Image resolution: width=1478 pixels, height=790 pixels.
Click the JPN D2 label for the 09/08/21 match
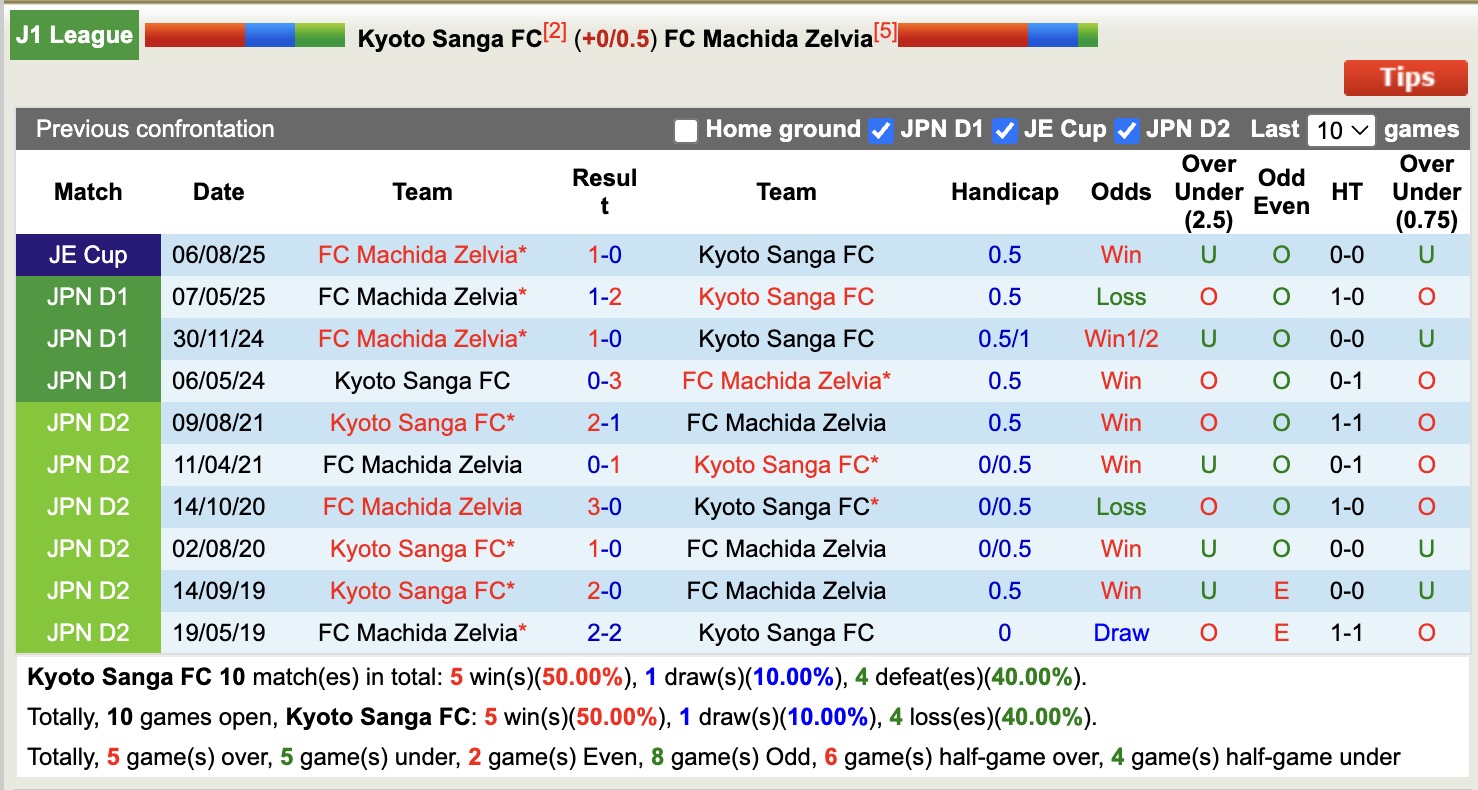87,422
